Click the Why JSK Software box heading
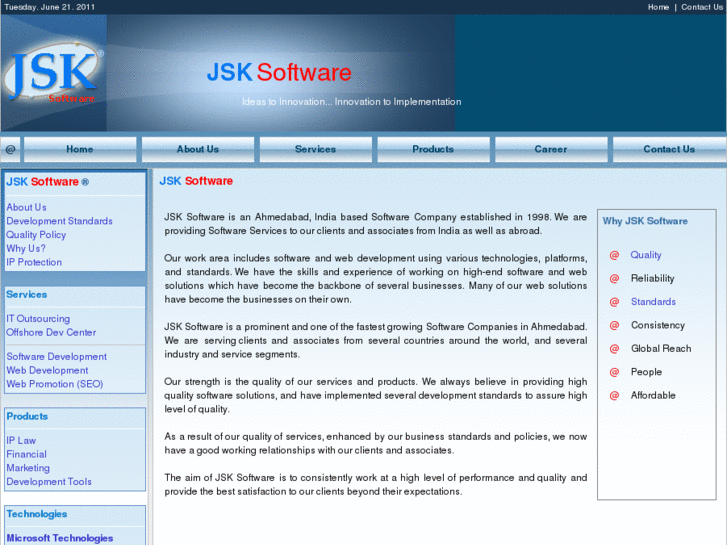727x545 pixels. tap(645, 221)
